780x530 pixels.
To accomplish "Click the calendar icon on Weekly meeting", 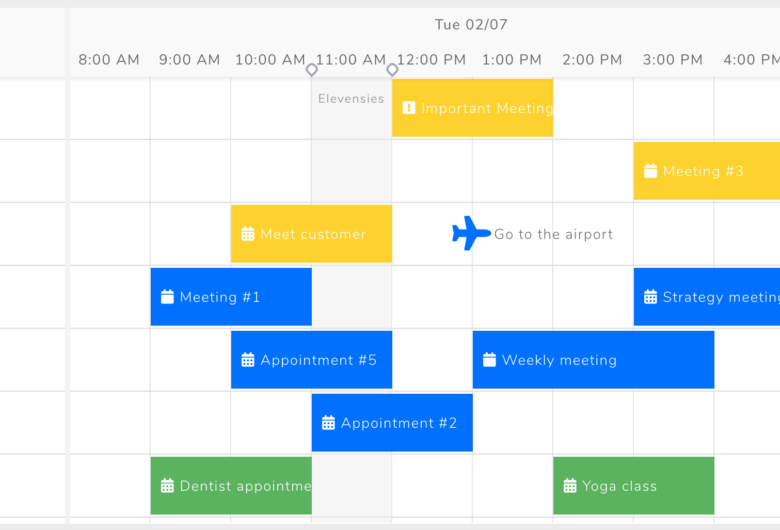I will tap(489, 359).
